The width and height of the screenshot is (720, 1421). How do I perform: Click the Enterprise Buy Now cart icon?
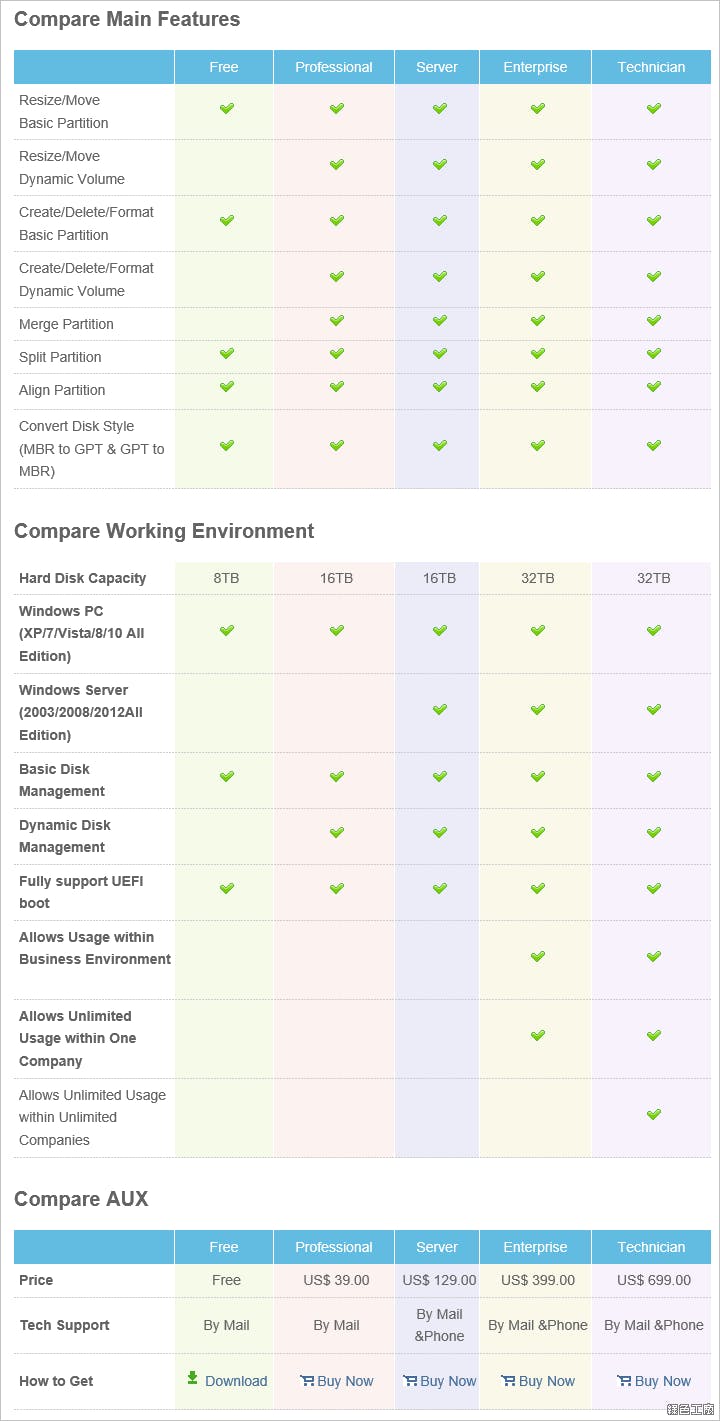(x=509, y=1381)
